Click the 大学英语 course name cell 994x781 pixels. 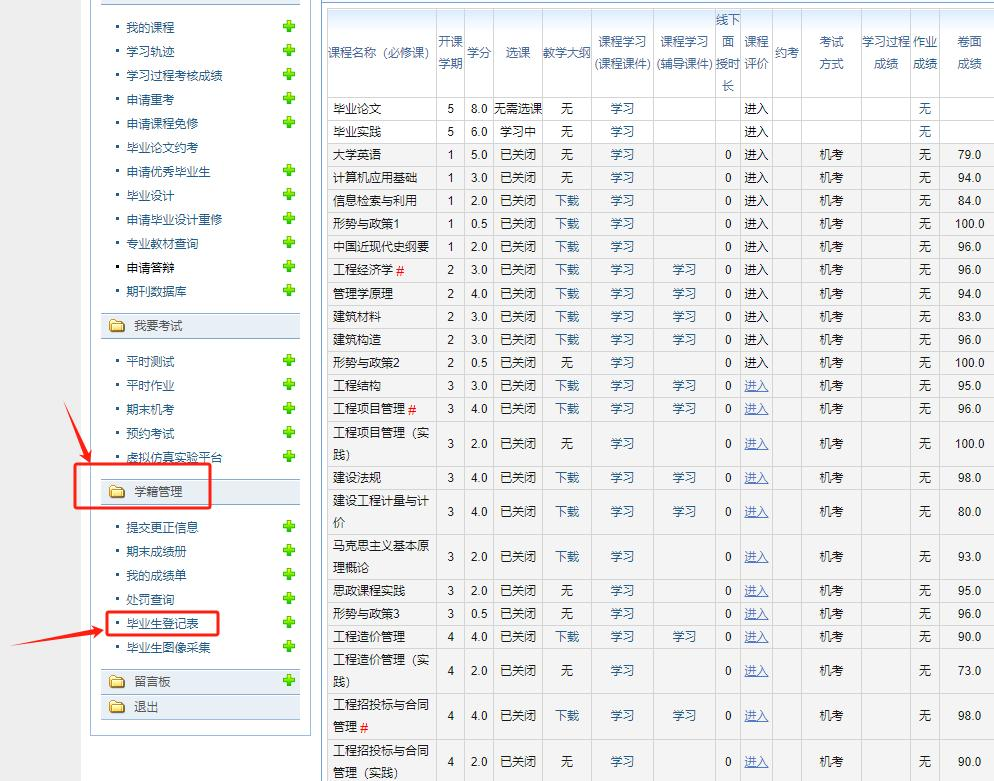tap(357, 155)
